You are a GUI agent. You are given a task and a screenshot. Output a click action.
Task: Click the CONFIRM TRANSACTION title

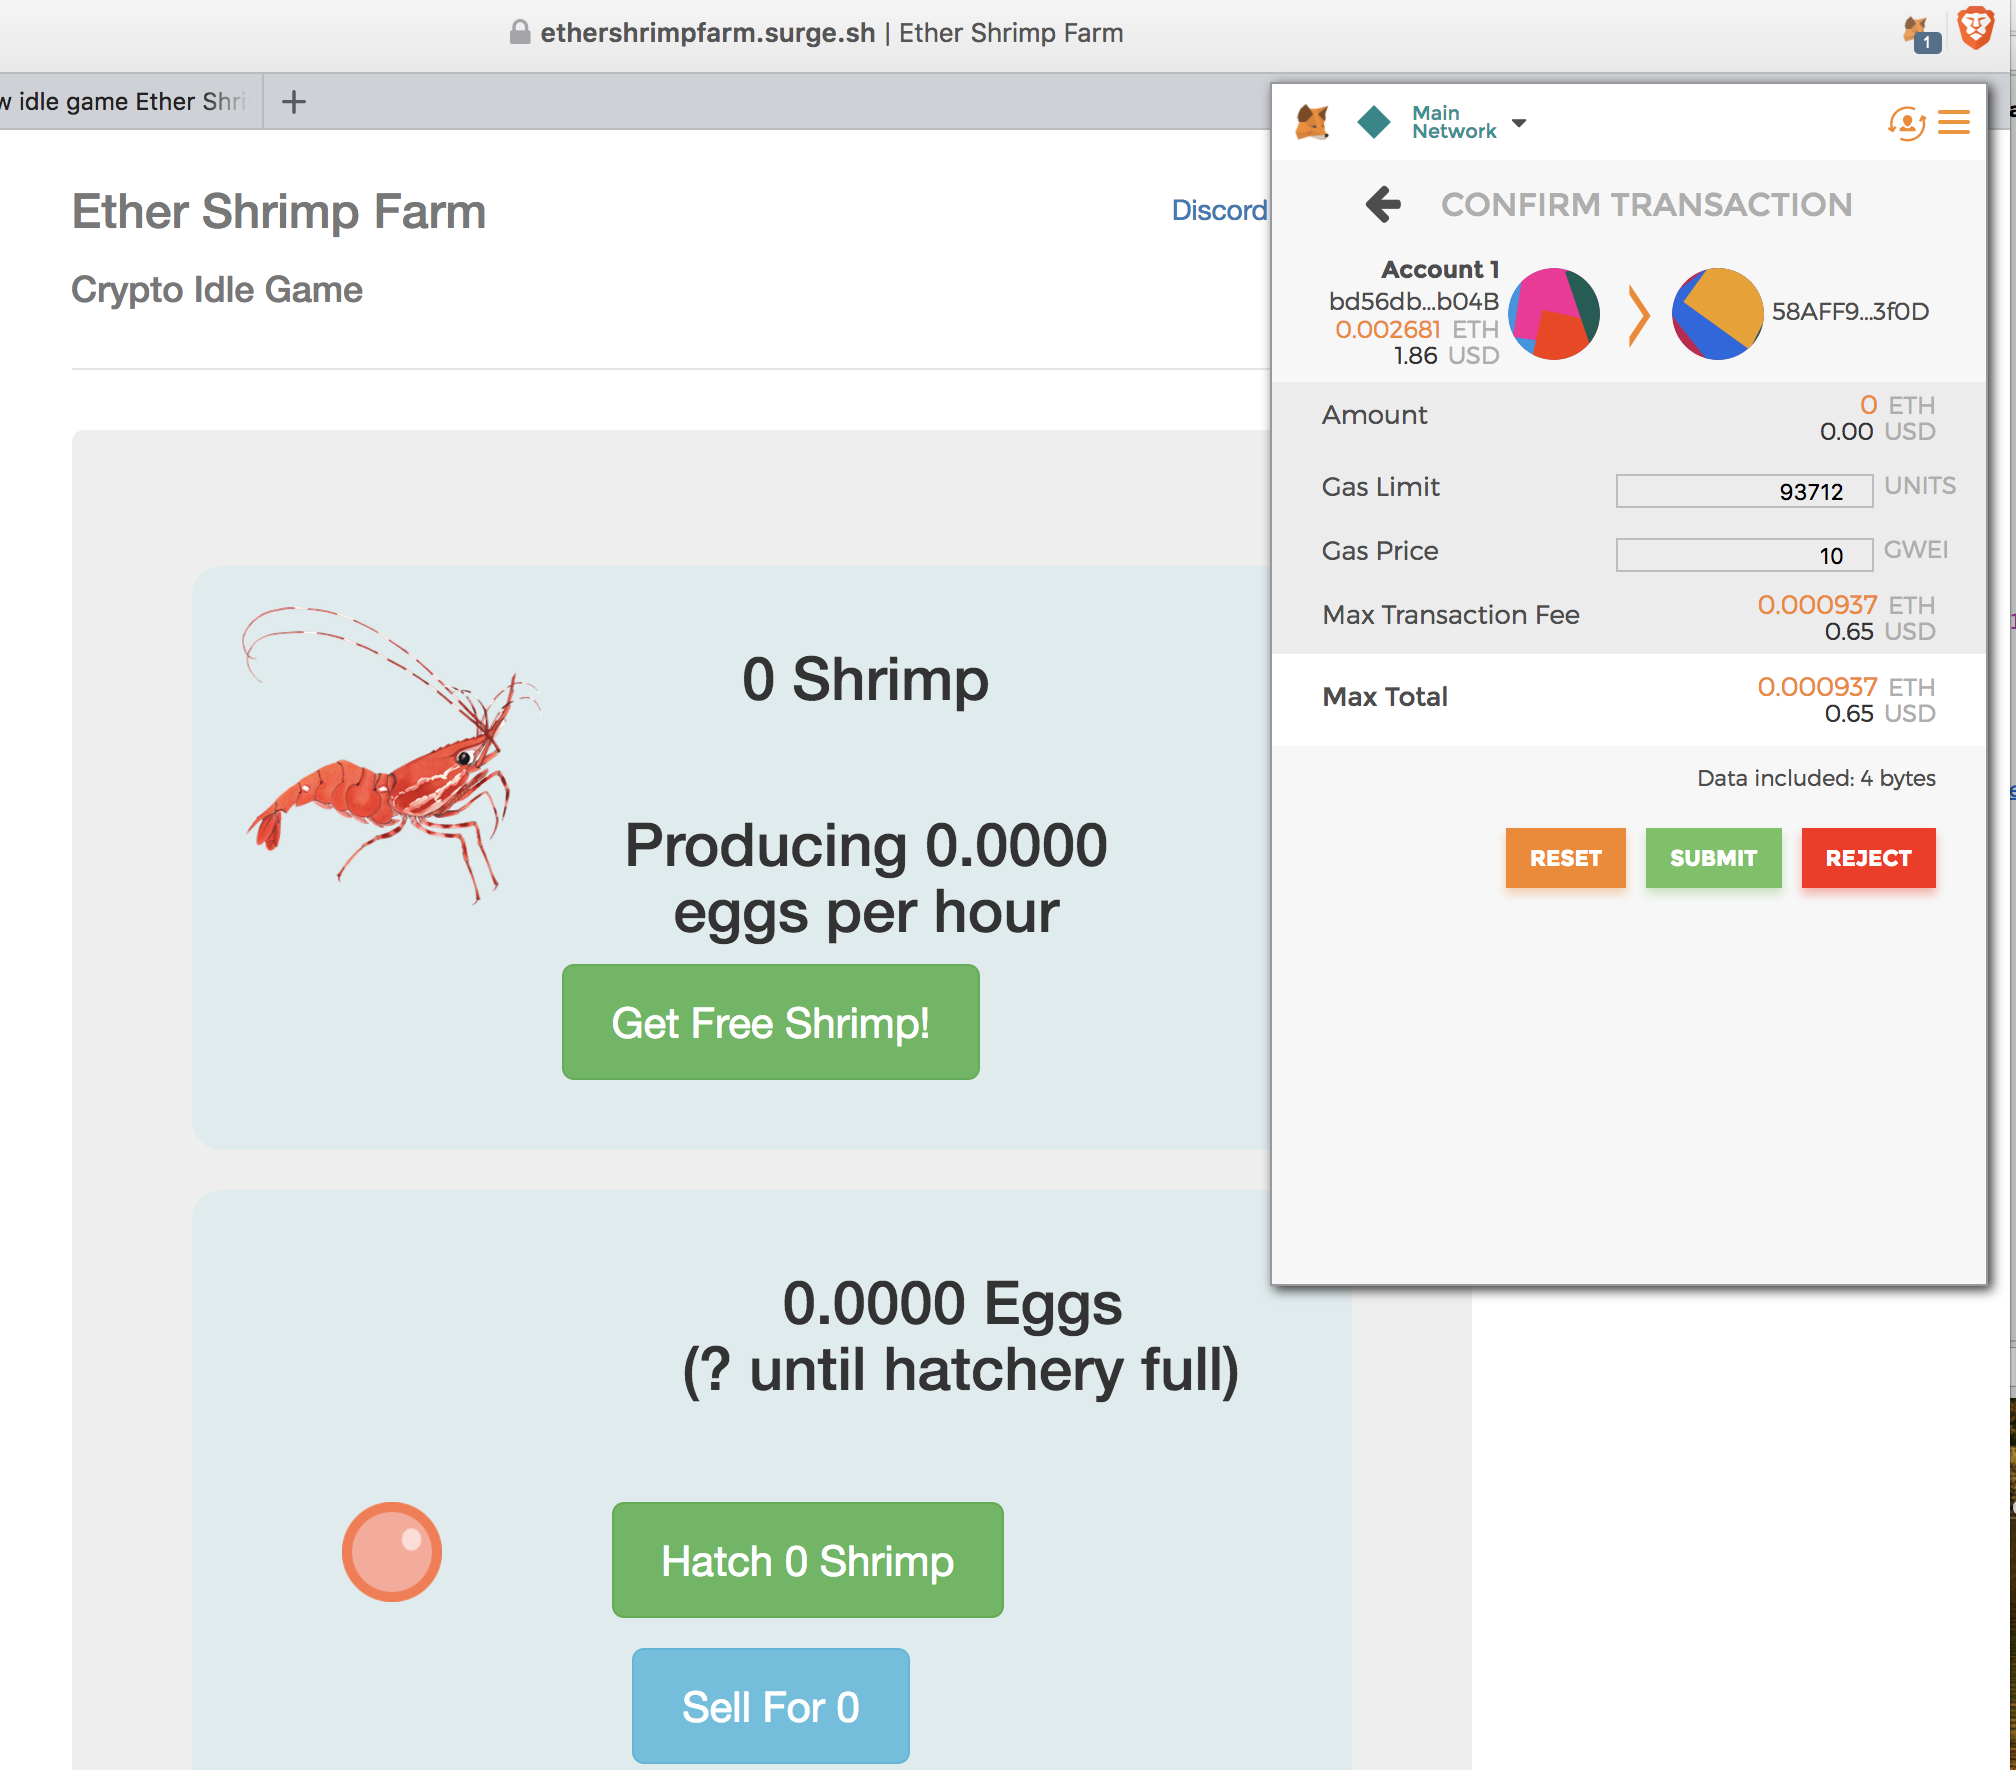coord(1646,204)
